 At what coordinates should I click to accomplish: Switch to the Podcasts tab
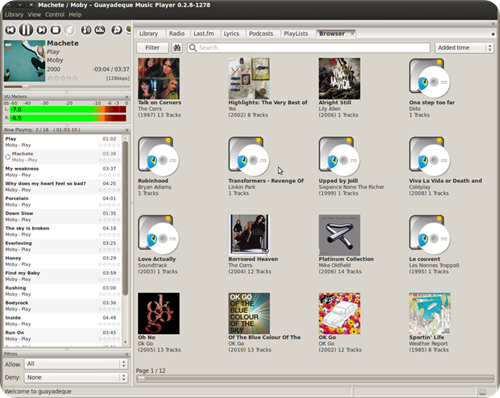pyautogui.click(x=261, y=34)
